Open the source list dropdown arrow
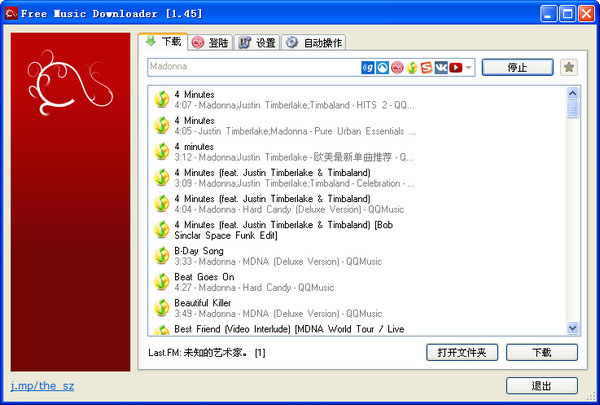Screen dimensions: 600x405 point(469,68)
